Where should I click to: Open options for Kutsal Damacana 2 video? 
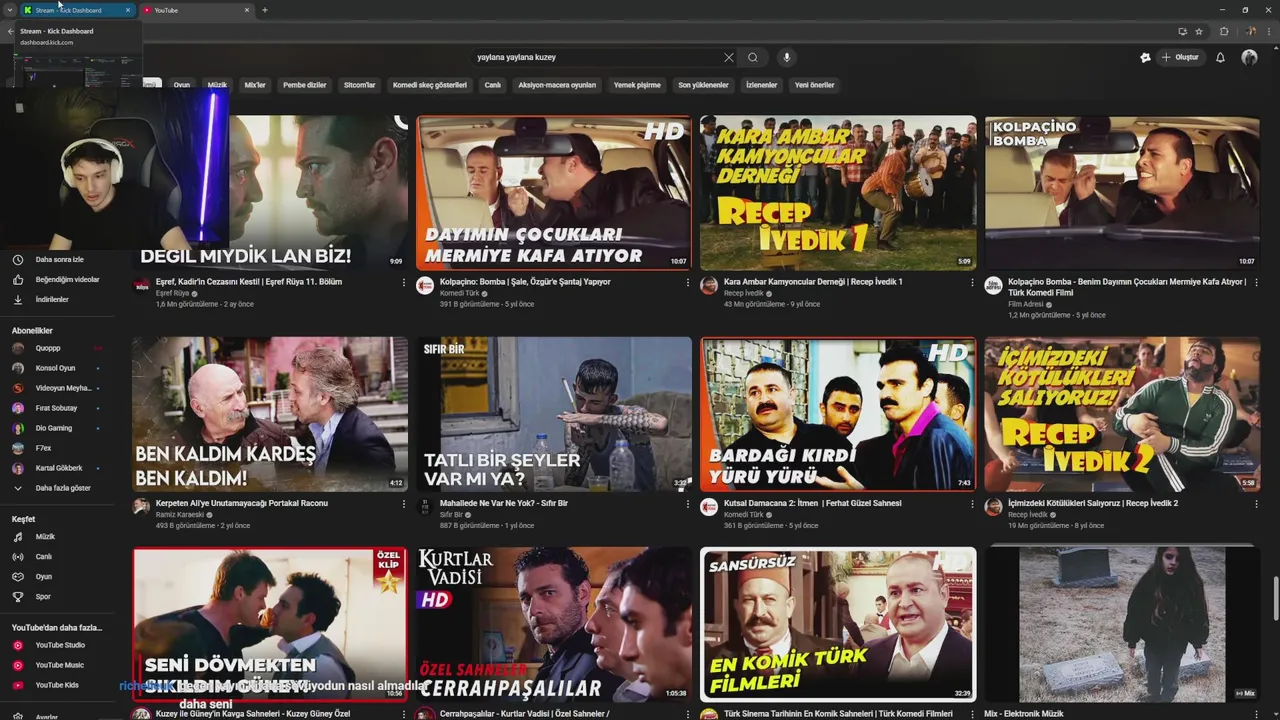972,504
